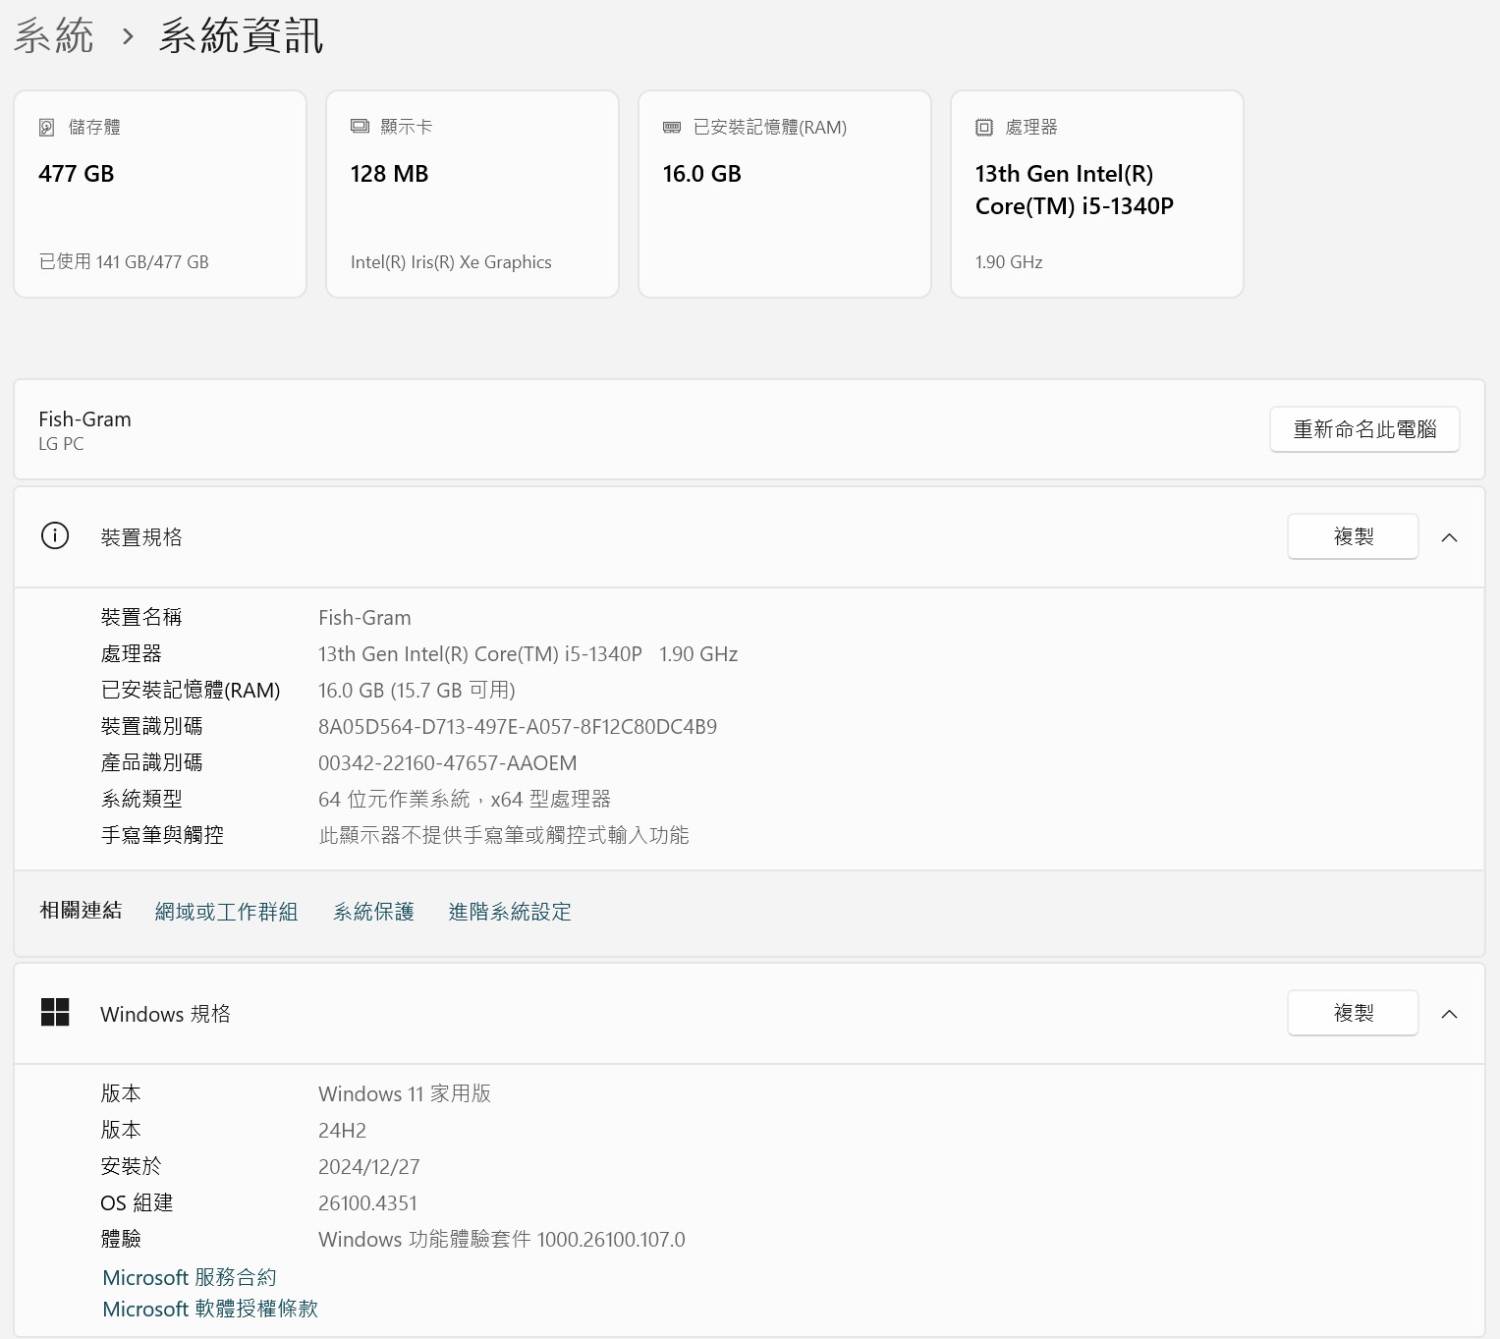Open the 儲存體 477 GB card
The height and width of the screenshot is (1339, 1500).
[x=160, y=194]
